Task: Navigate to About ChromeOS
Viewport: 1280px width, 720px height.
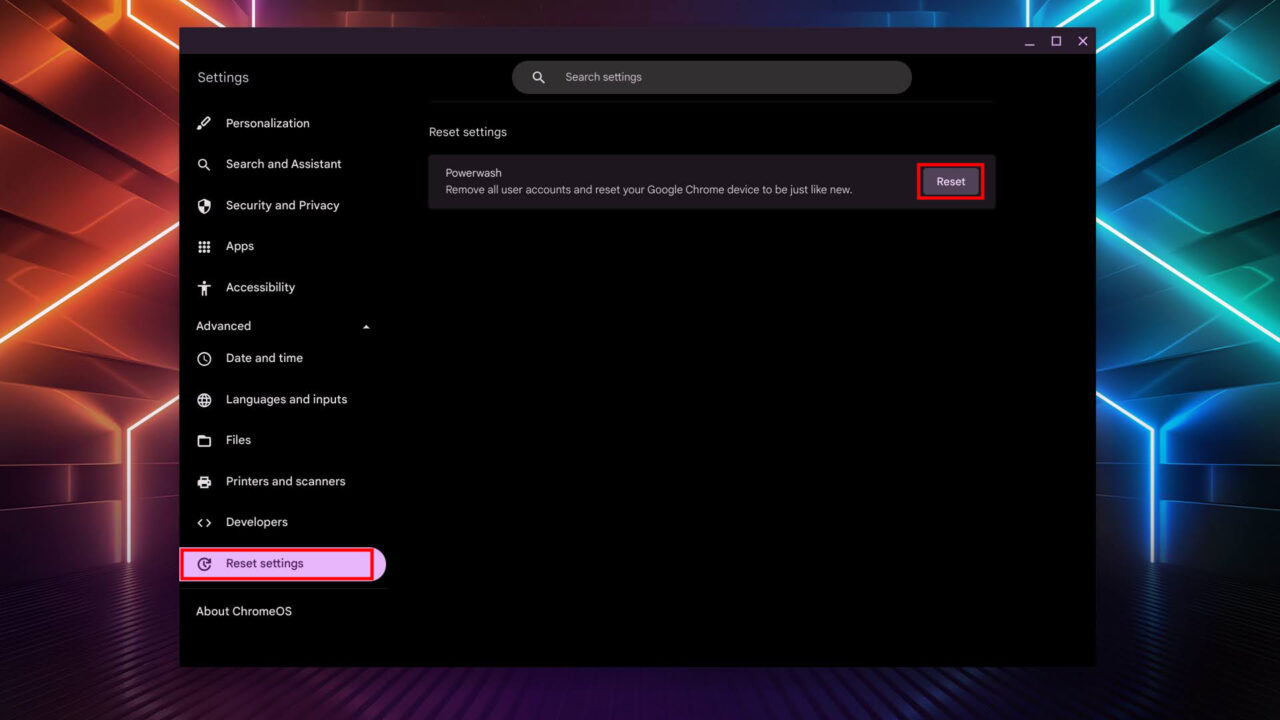Action: [x=243, y=611]
